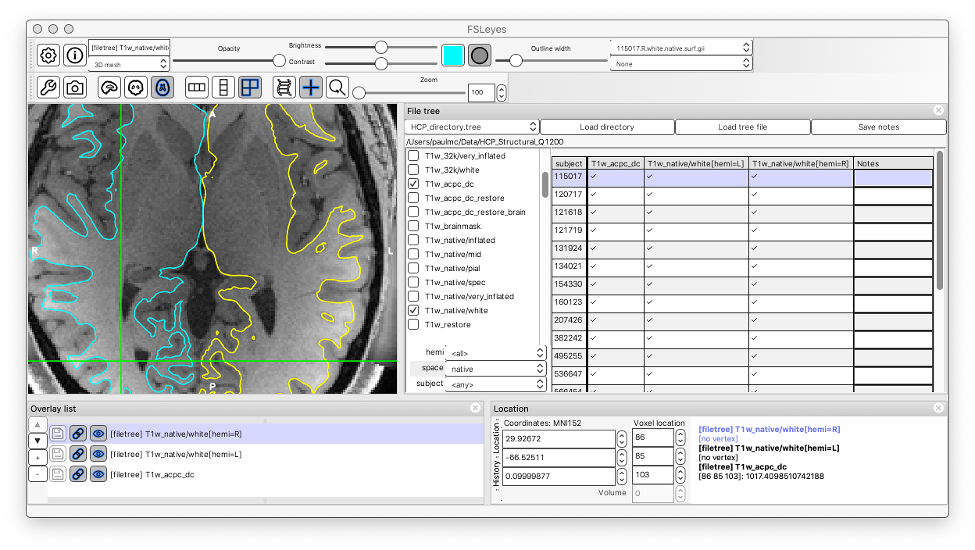Uncheck the T1w_native/white checkbox

(x=413, y=311)
